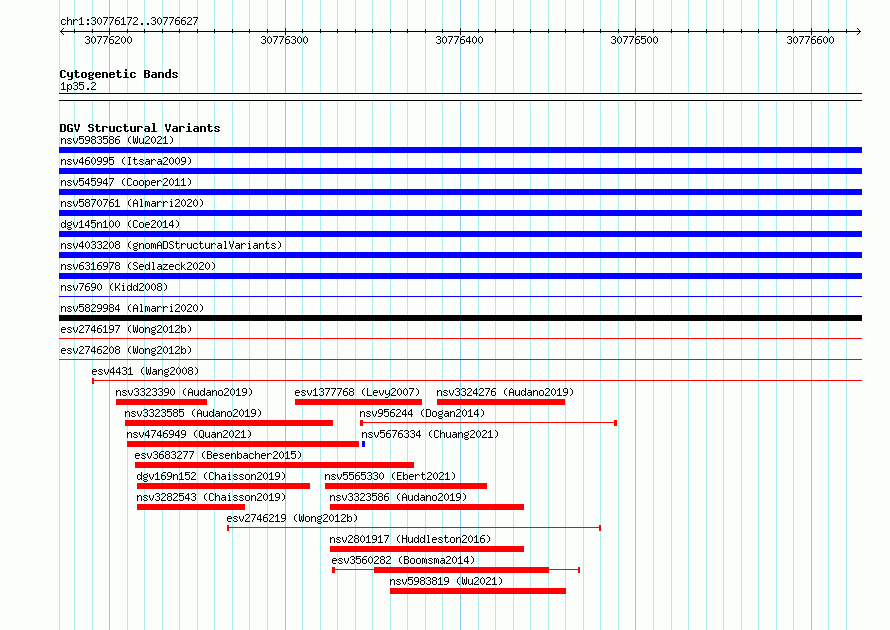Select the red bar under nsv3324276 (Audano2019)
Screen dimensions: 890x630
coord(501,402)
